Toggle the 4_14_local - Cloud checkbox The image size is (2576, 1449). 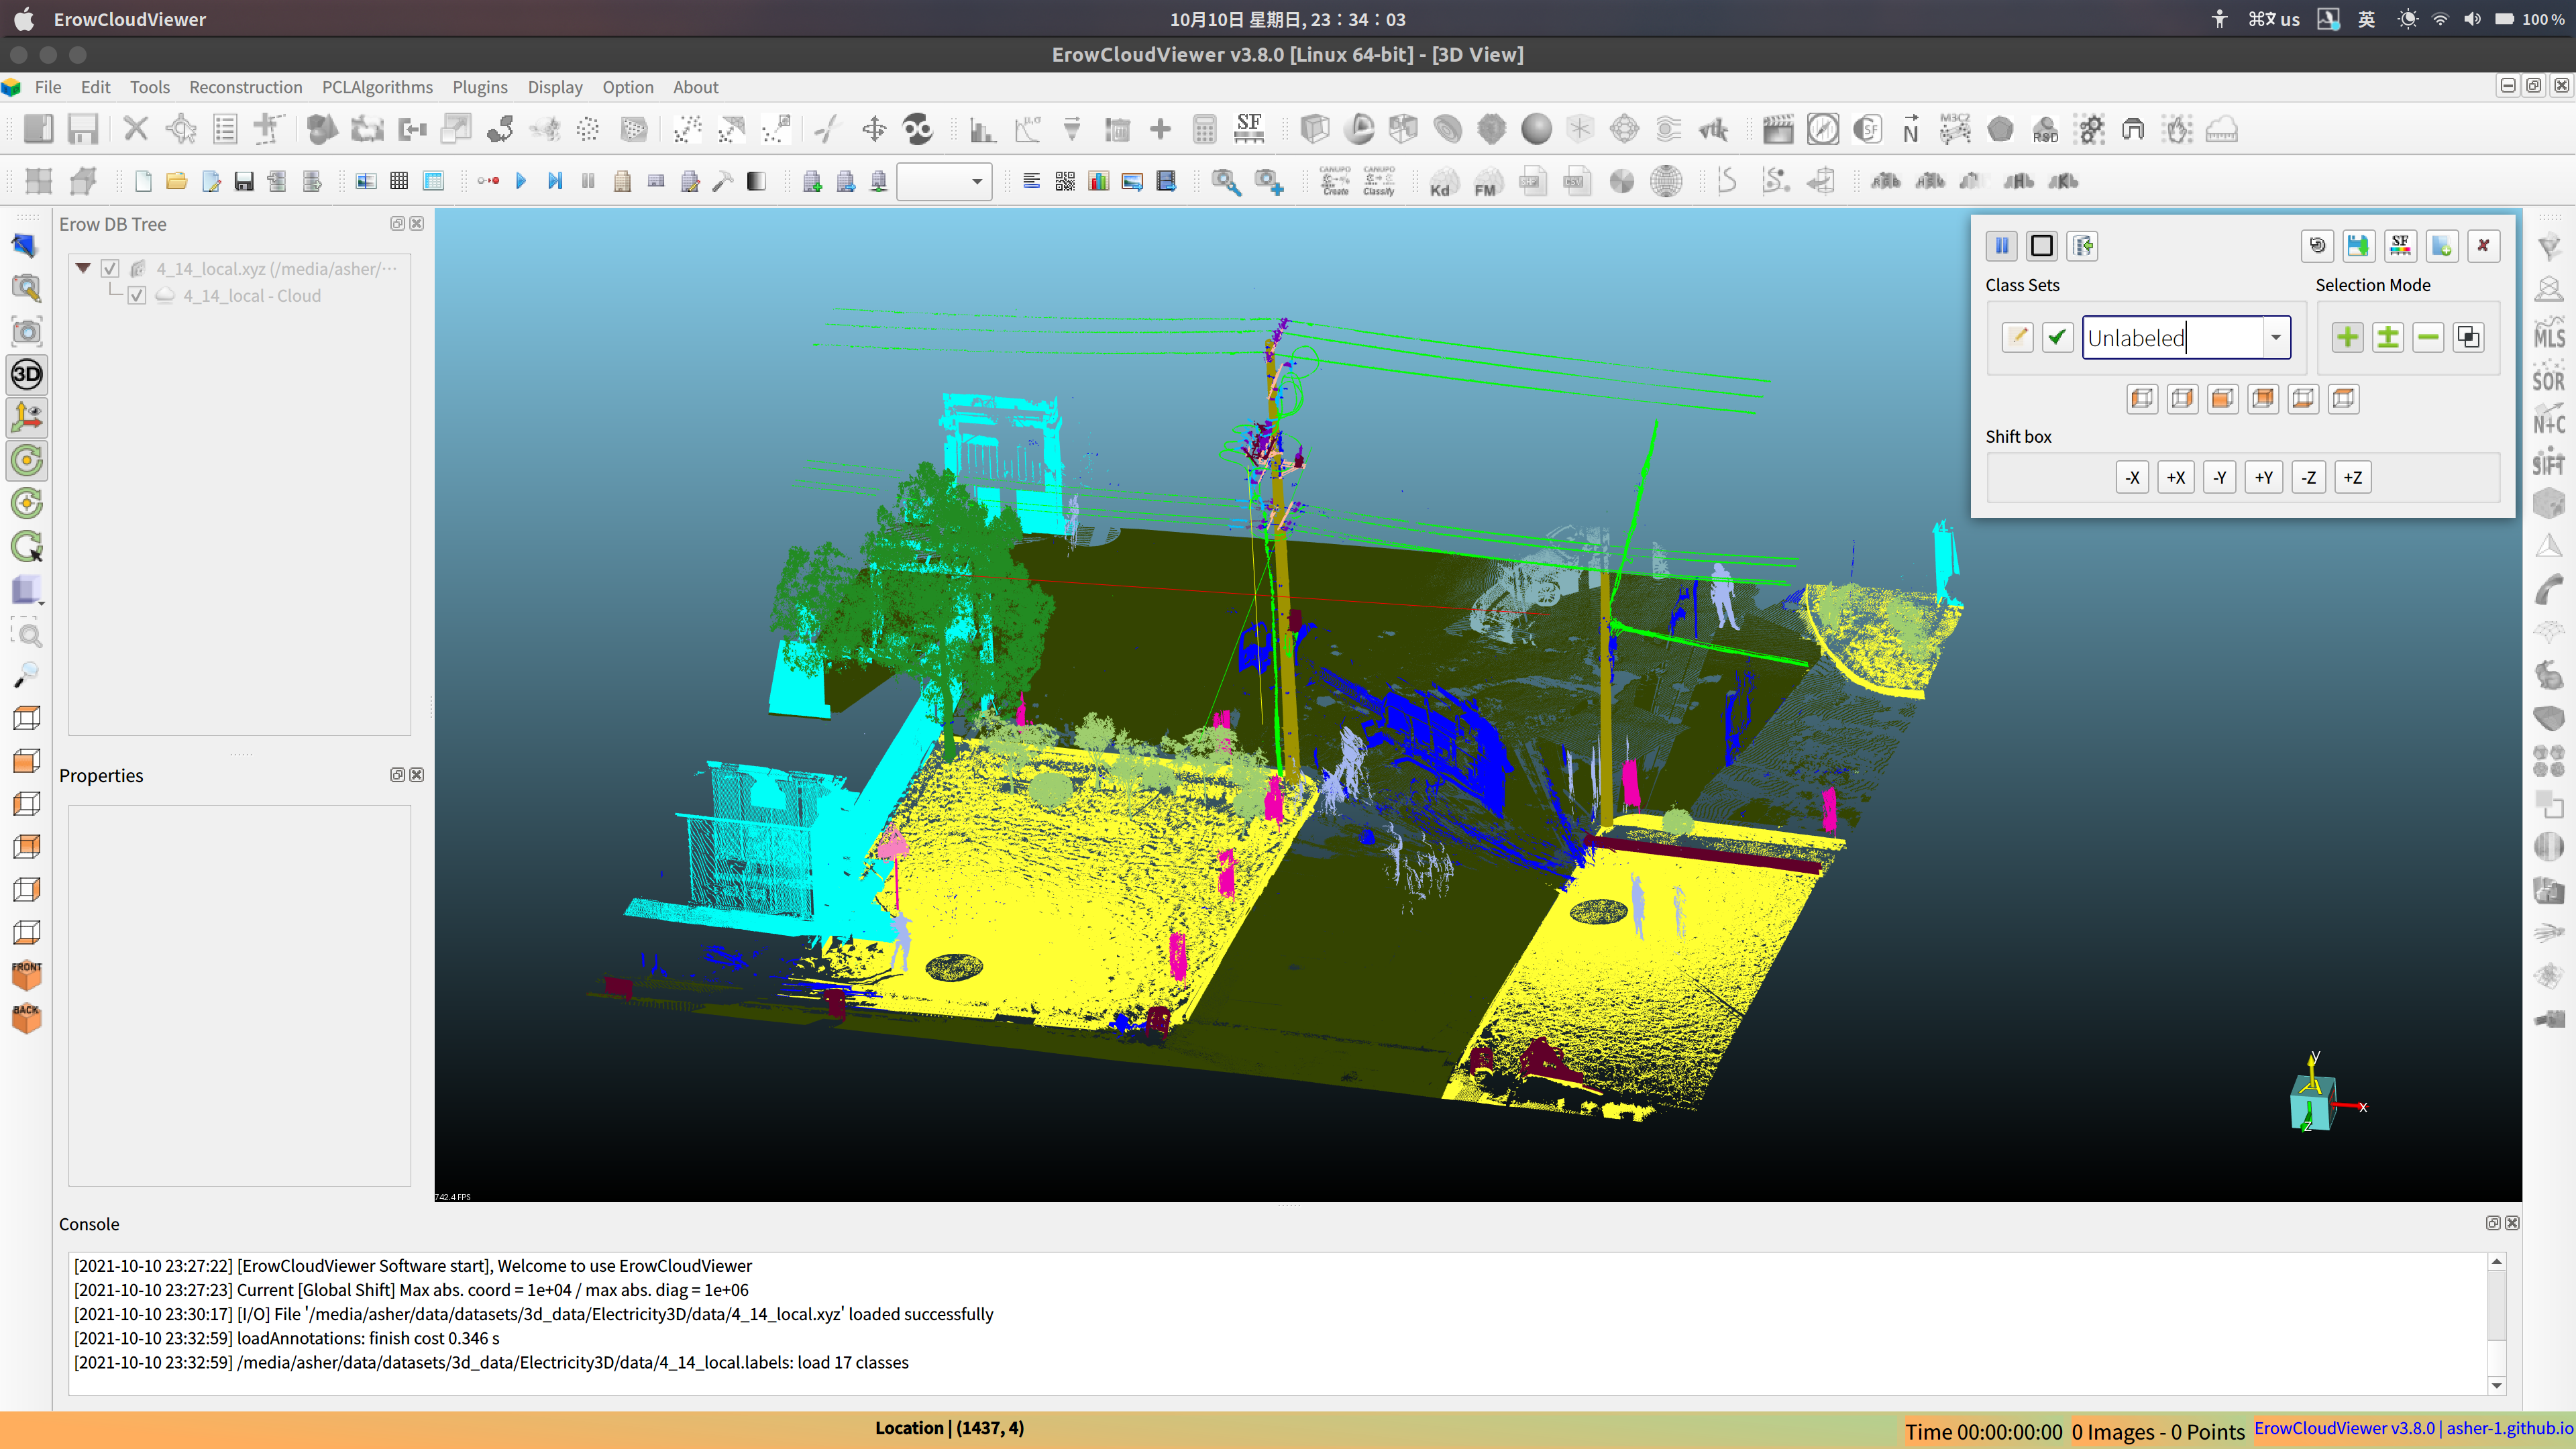tap(137, 296)
